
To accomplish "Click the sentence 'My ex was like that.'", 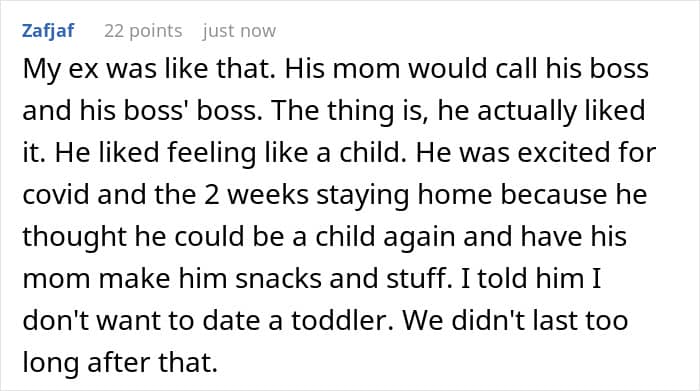I will [149, 69].
